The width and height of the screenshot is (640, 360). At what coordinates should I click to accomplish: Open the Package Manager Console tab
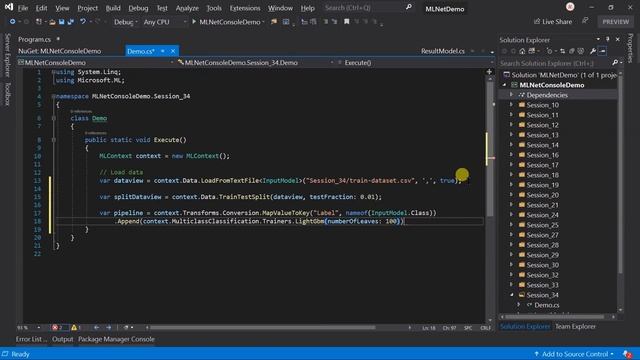[116, 339]
